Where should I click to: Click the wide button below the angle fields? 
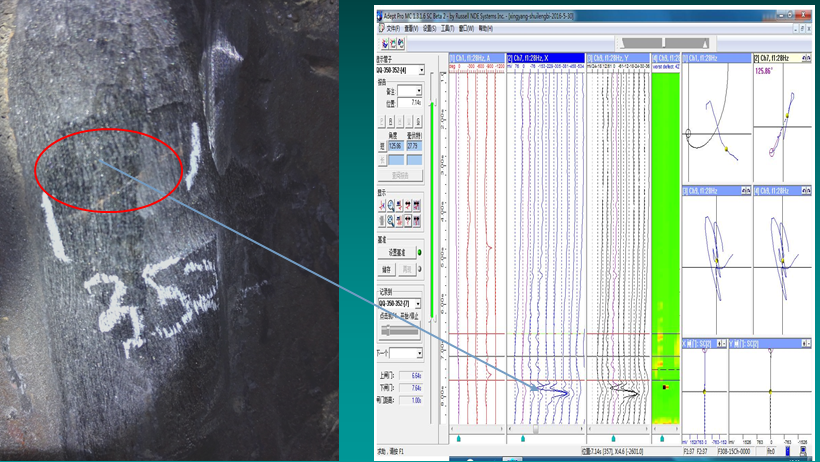coord(400,175)
